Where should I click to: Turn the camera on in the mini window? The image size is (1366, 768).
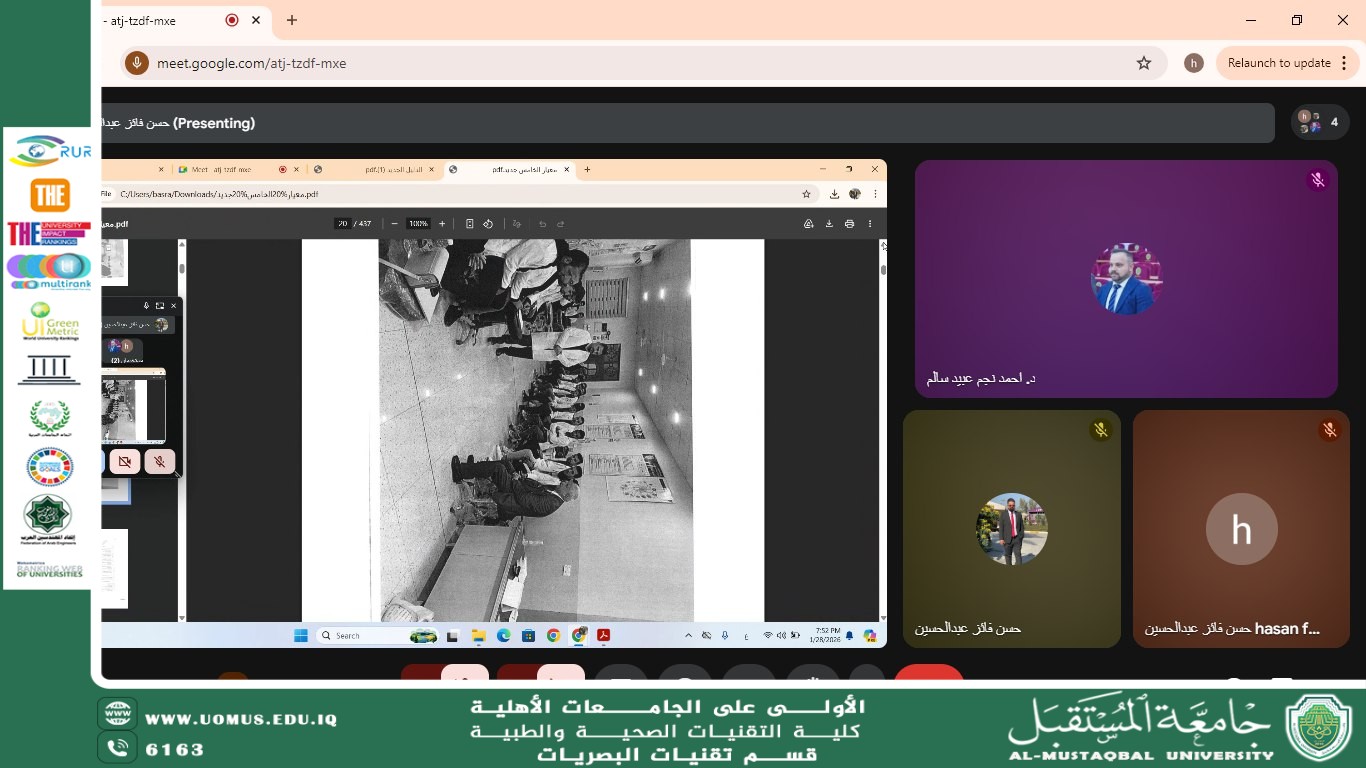[124, 461]
